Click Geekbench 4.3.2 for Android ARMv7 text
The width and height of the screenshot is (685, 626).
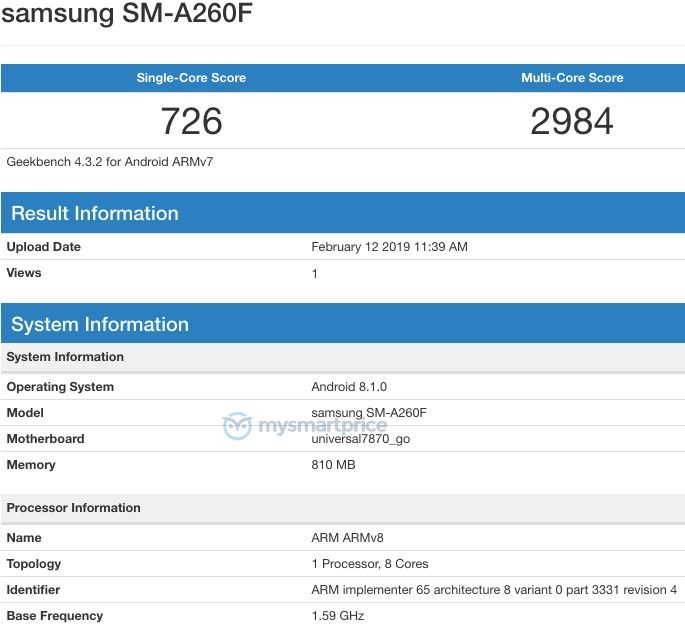click(110, 162)
